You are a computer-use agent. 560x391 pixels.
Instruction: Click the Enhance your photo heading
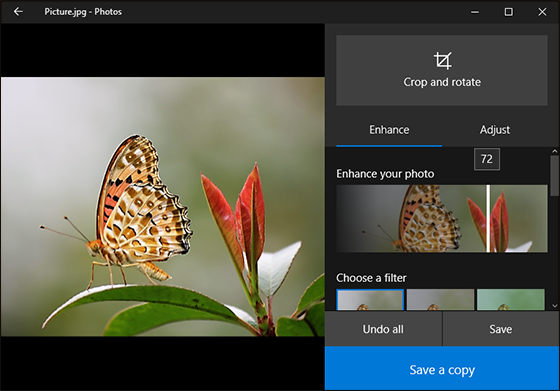[385, 174]
